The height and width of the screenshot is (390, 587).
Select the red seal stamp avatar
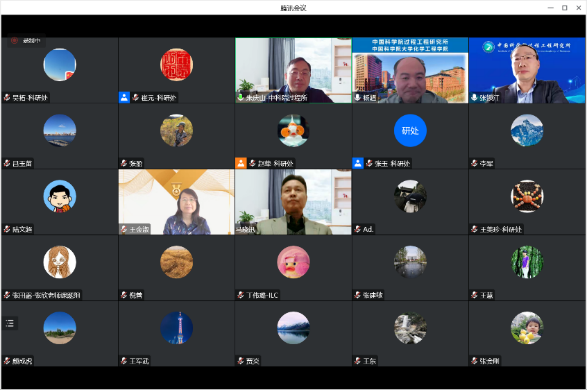176,65
